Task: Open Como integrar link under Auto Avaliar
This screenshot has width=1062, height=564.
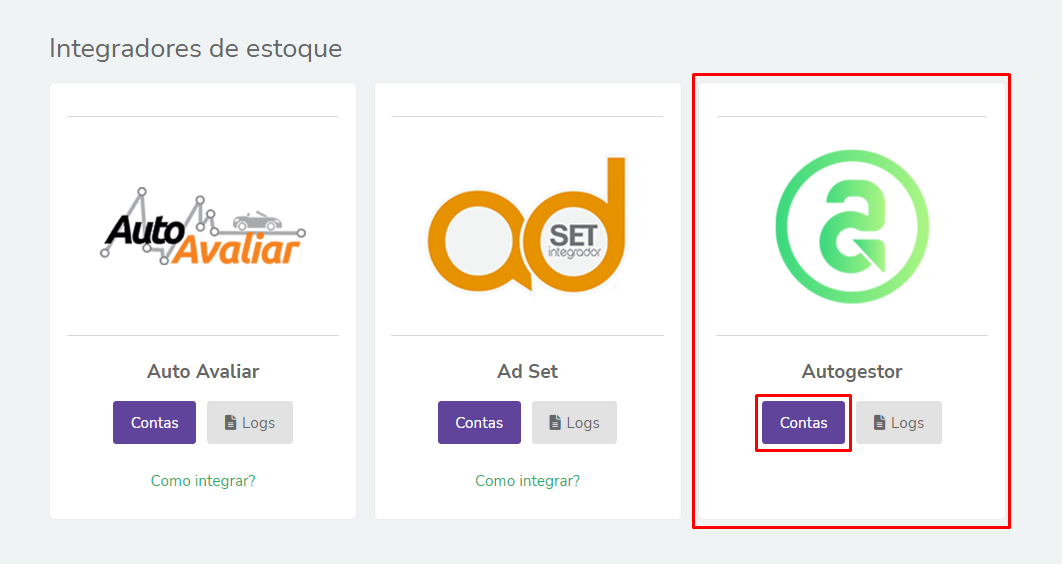Action: (x=203, y=481)
